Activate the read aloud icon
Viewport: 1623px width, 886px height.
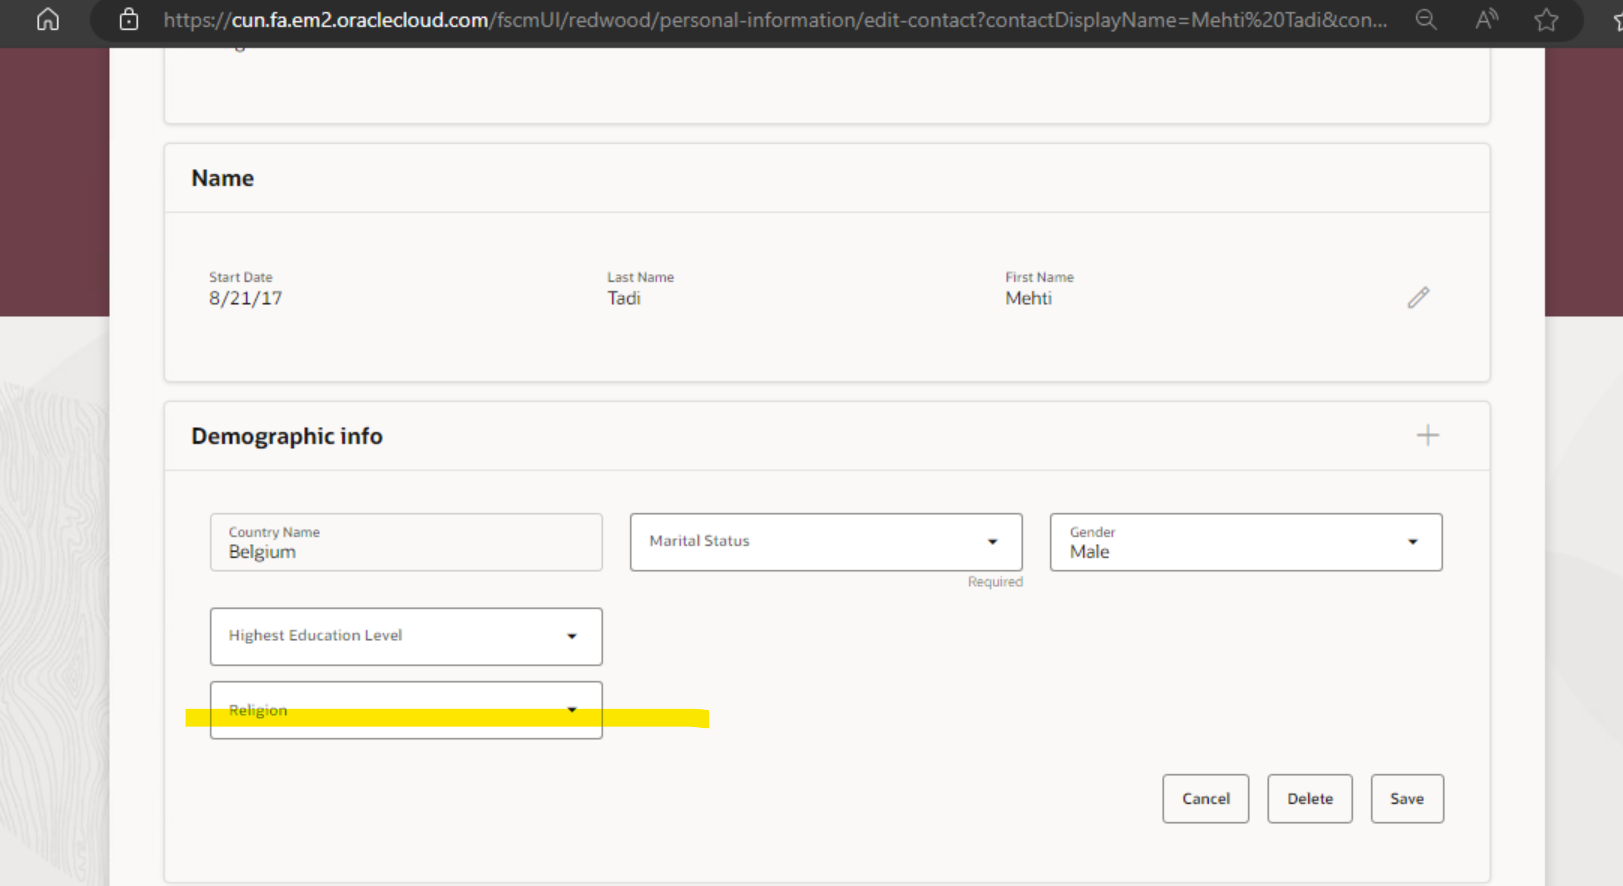pyautogui.click(x=1487, y=19)
